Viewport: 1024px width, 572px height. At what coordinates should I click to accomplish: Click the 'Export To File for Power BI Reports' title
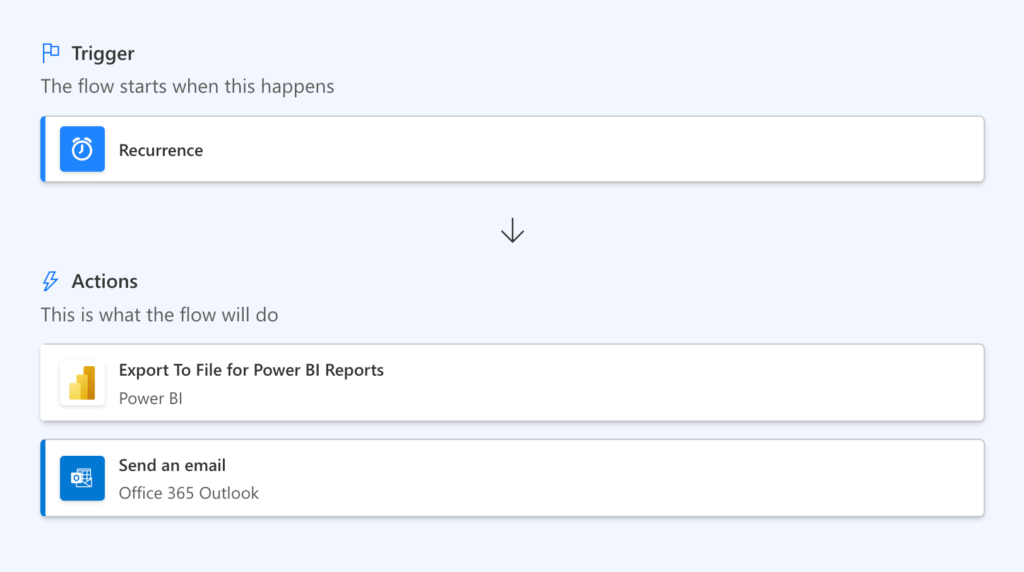point(251,370)
